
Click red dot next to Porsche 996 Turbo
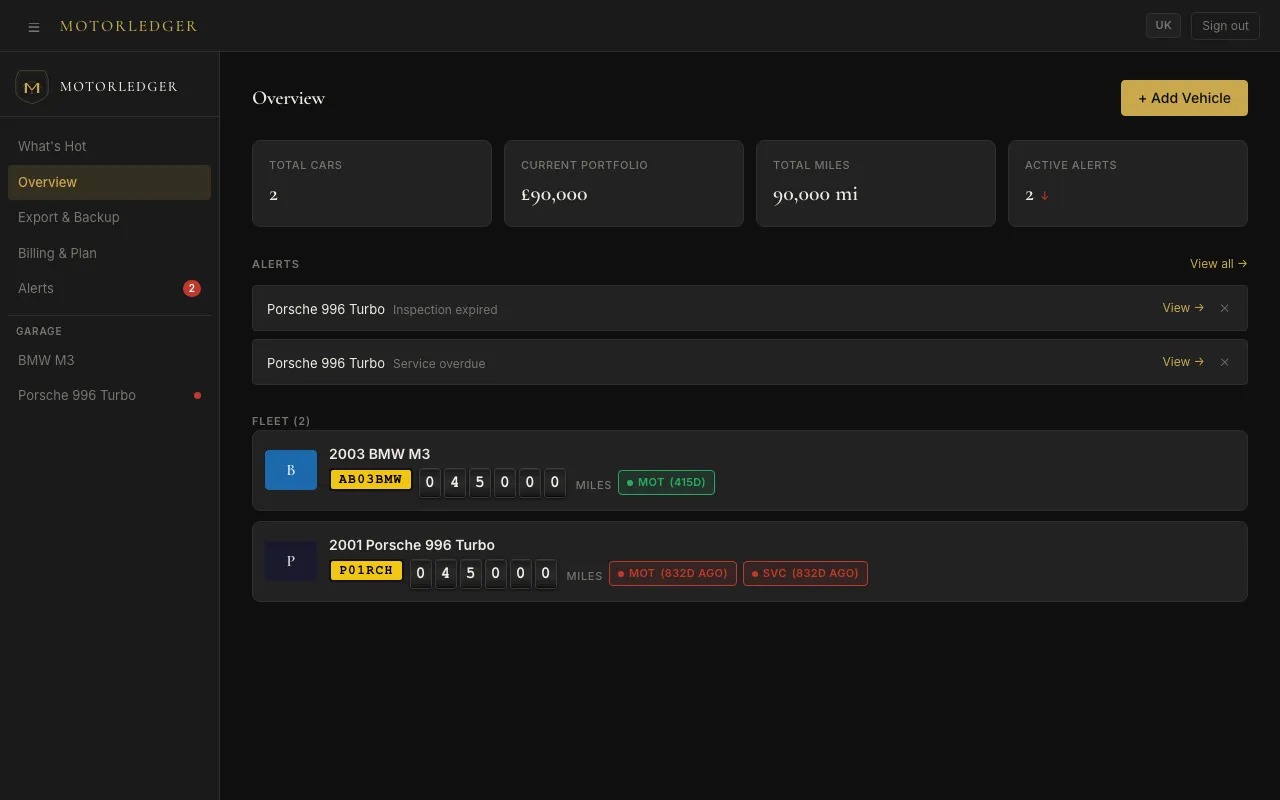pos(197,395)
